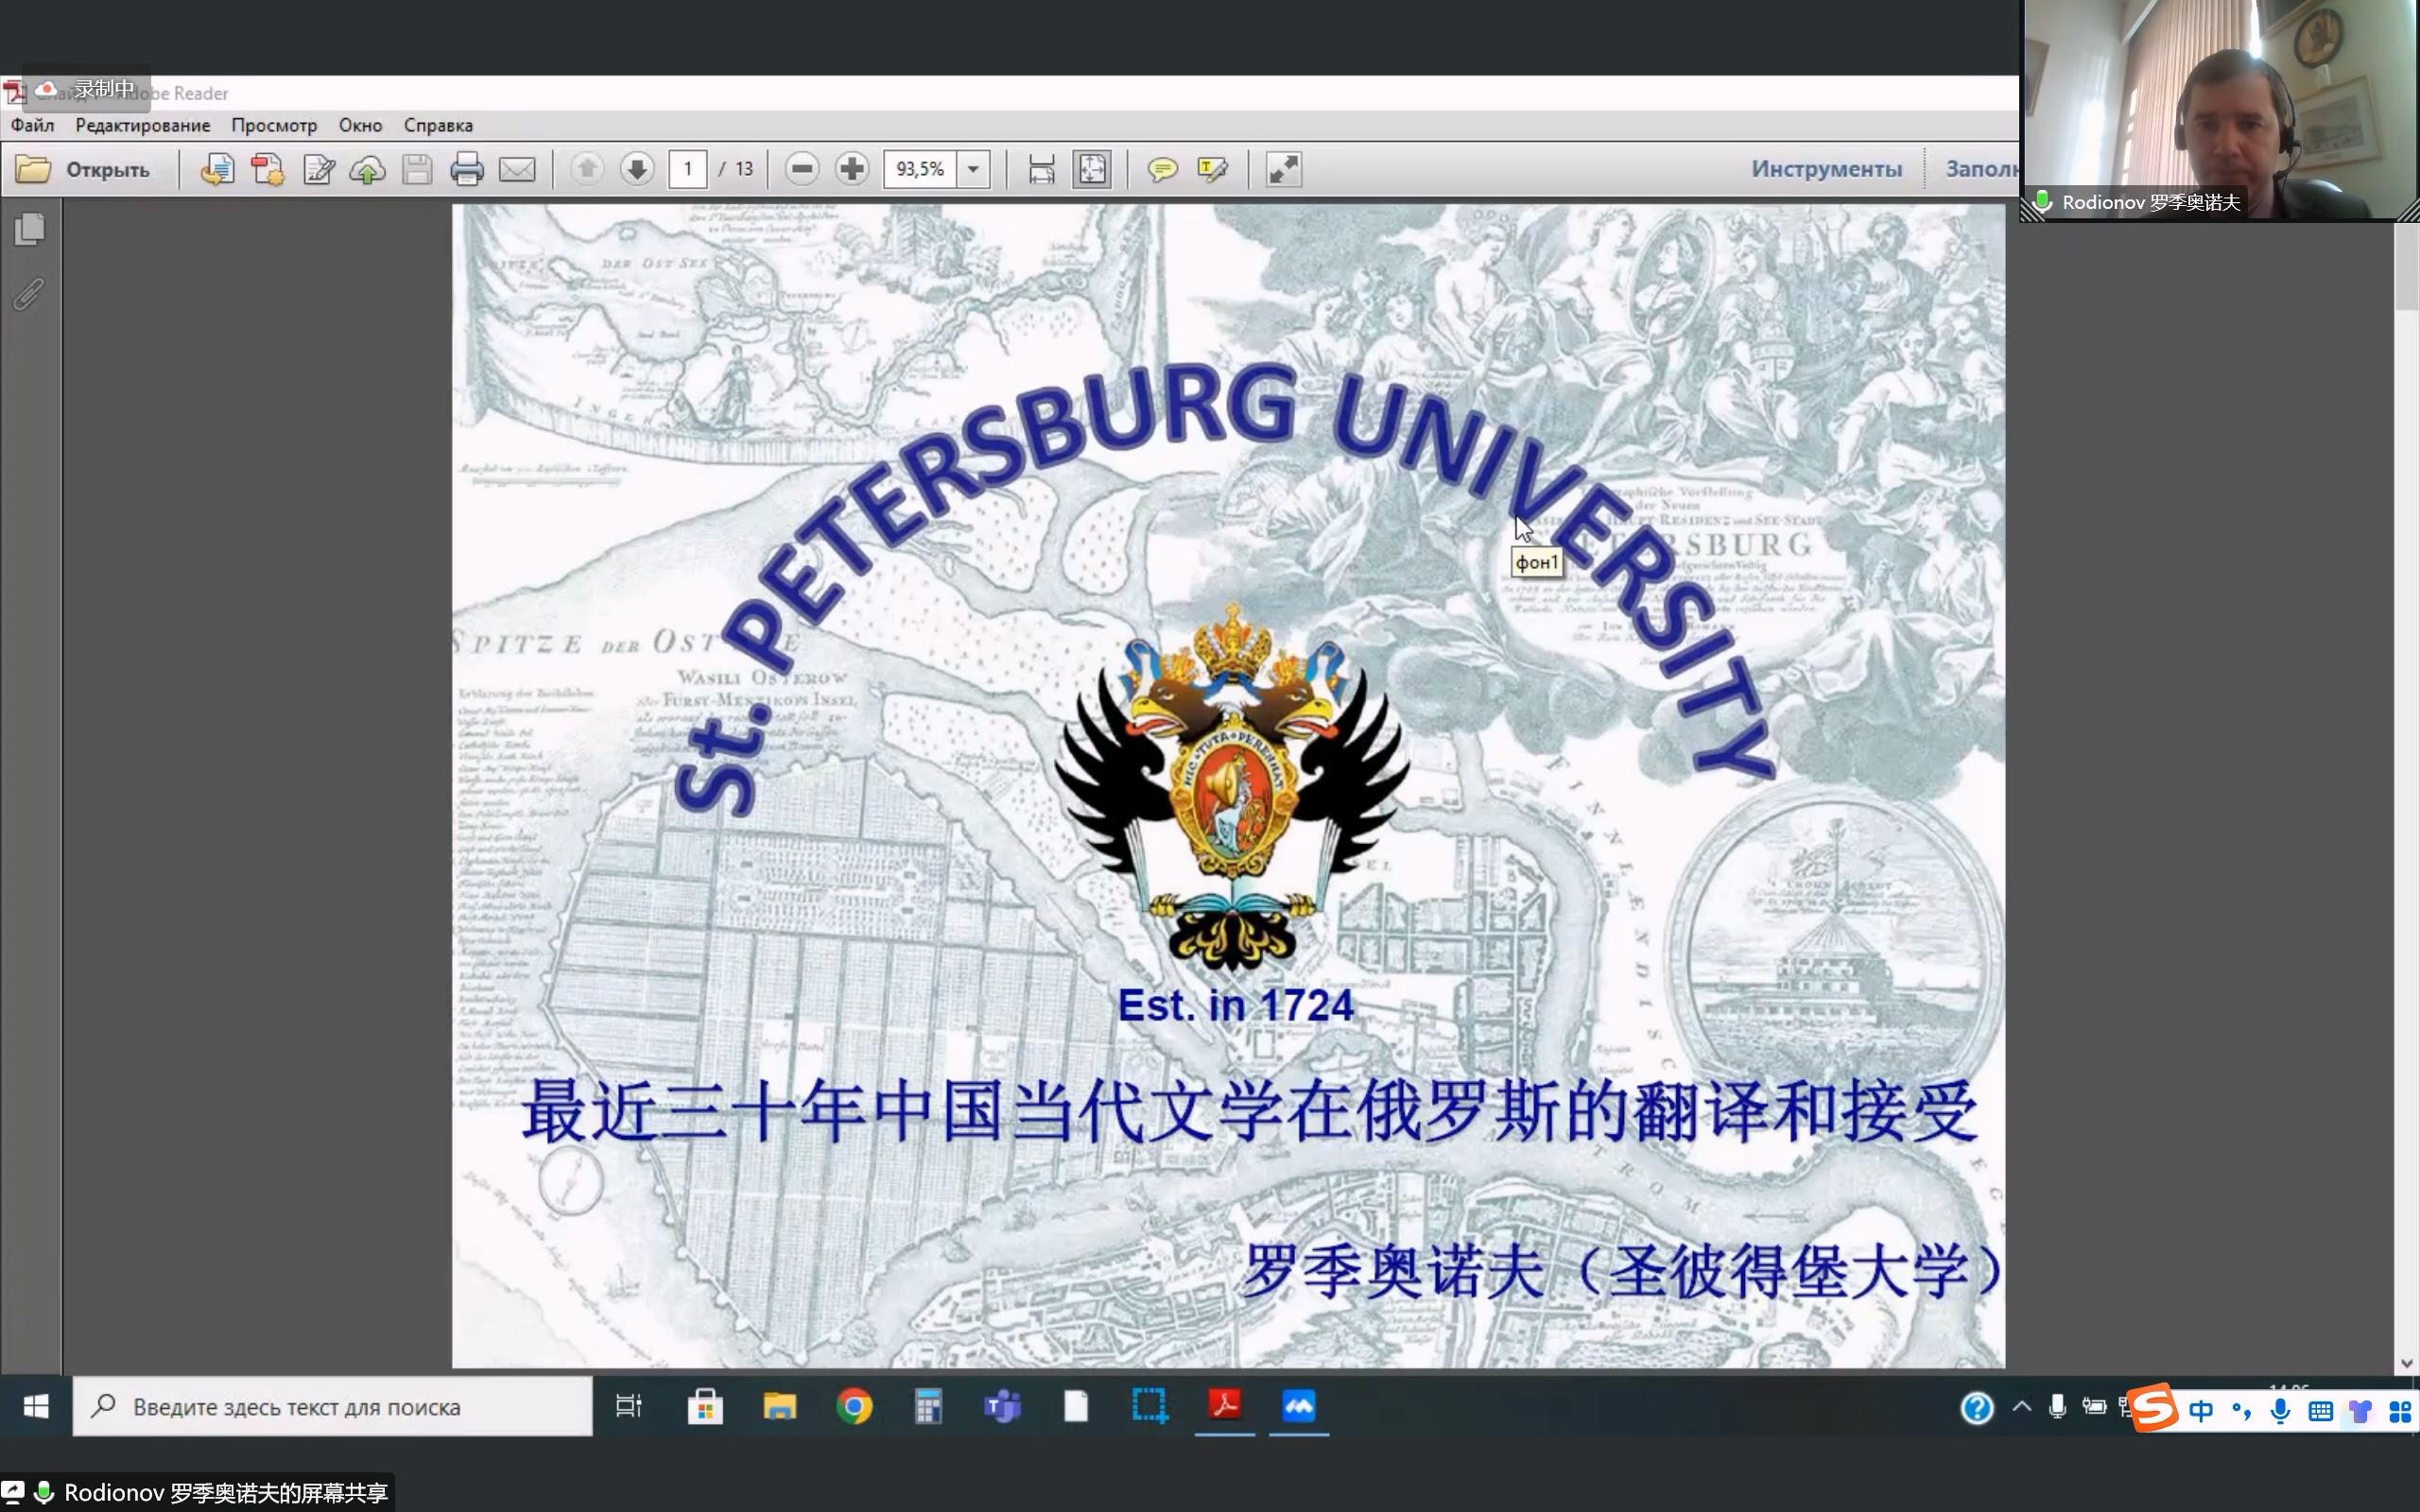Open the page thumbnails panel
Screen dimensions: 2420x1512
tap(30, 229)
